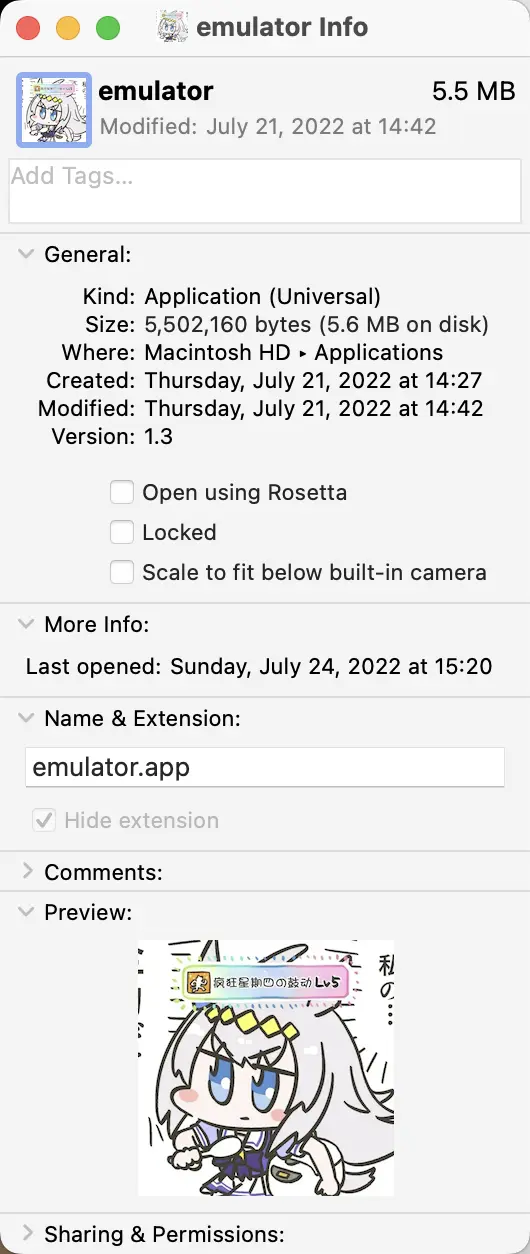
Task: Collapse the Preview section
Action: point(26,912)
